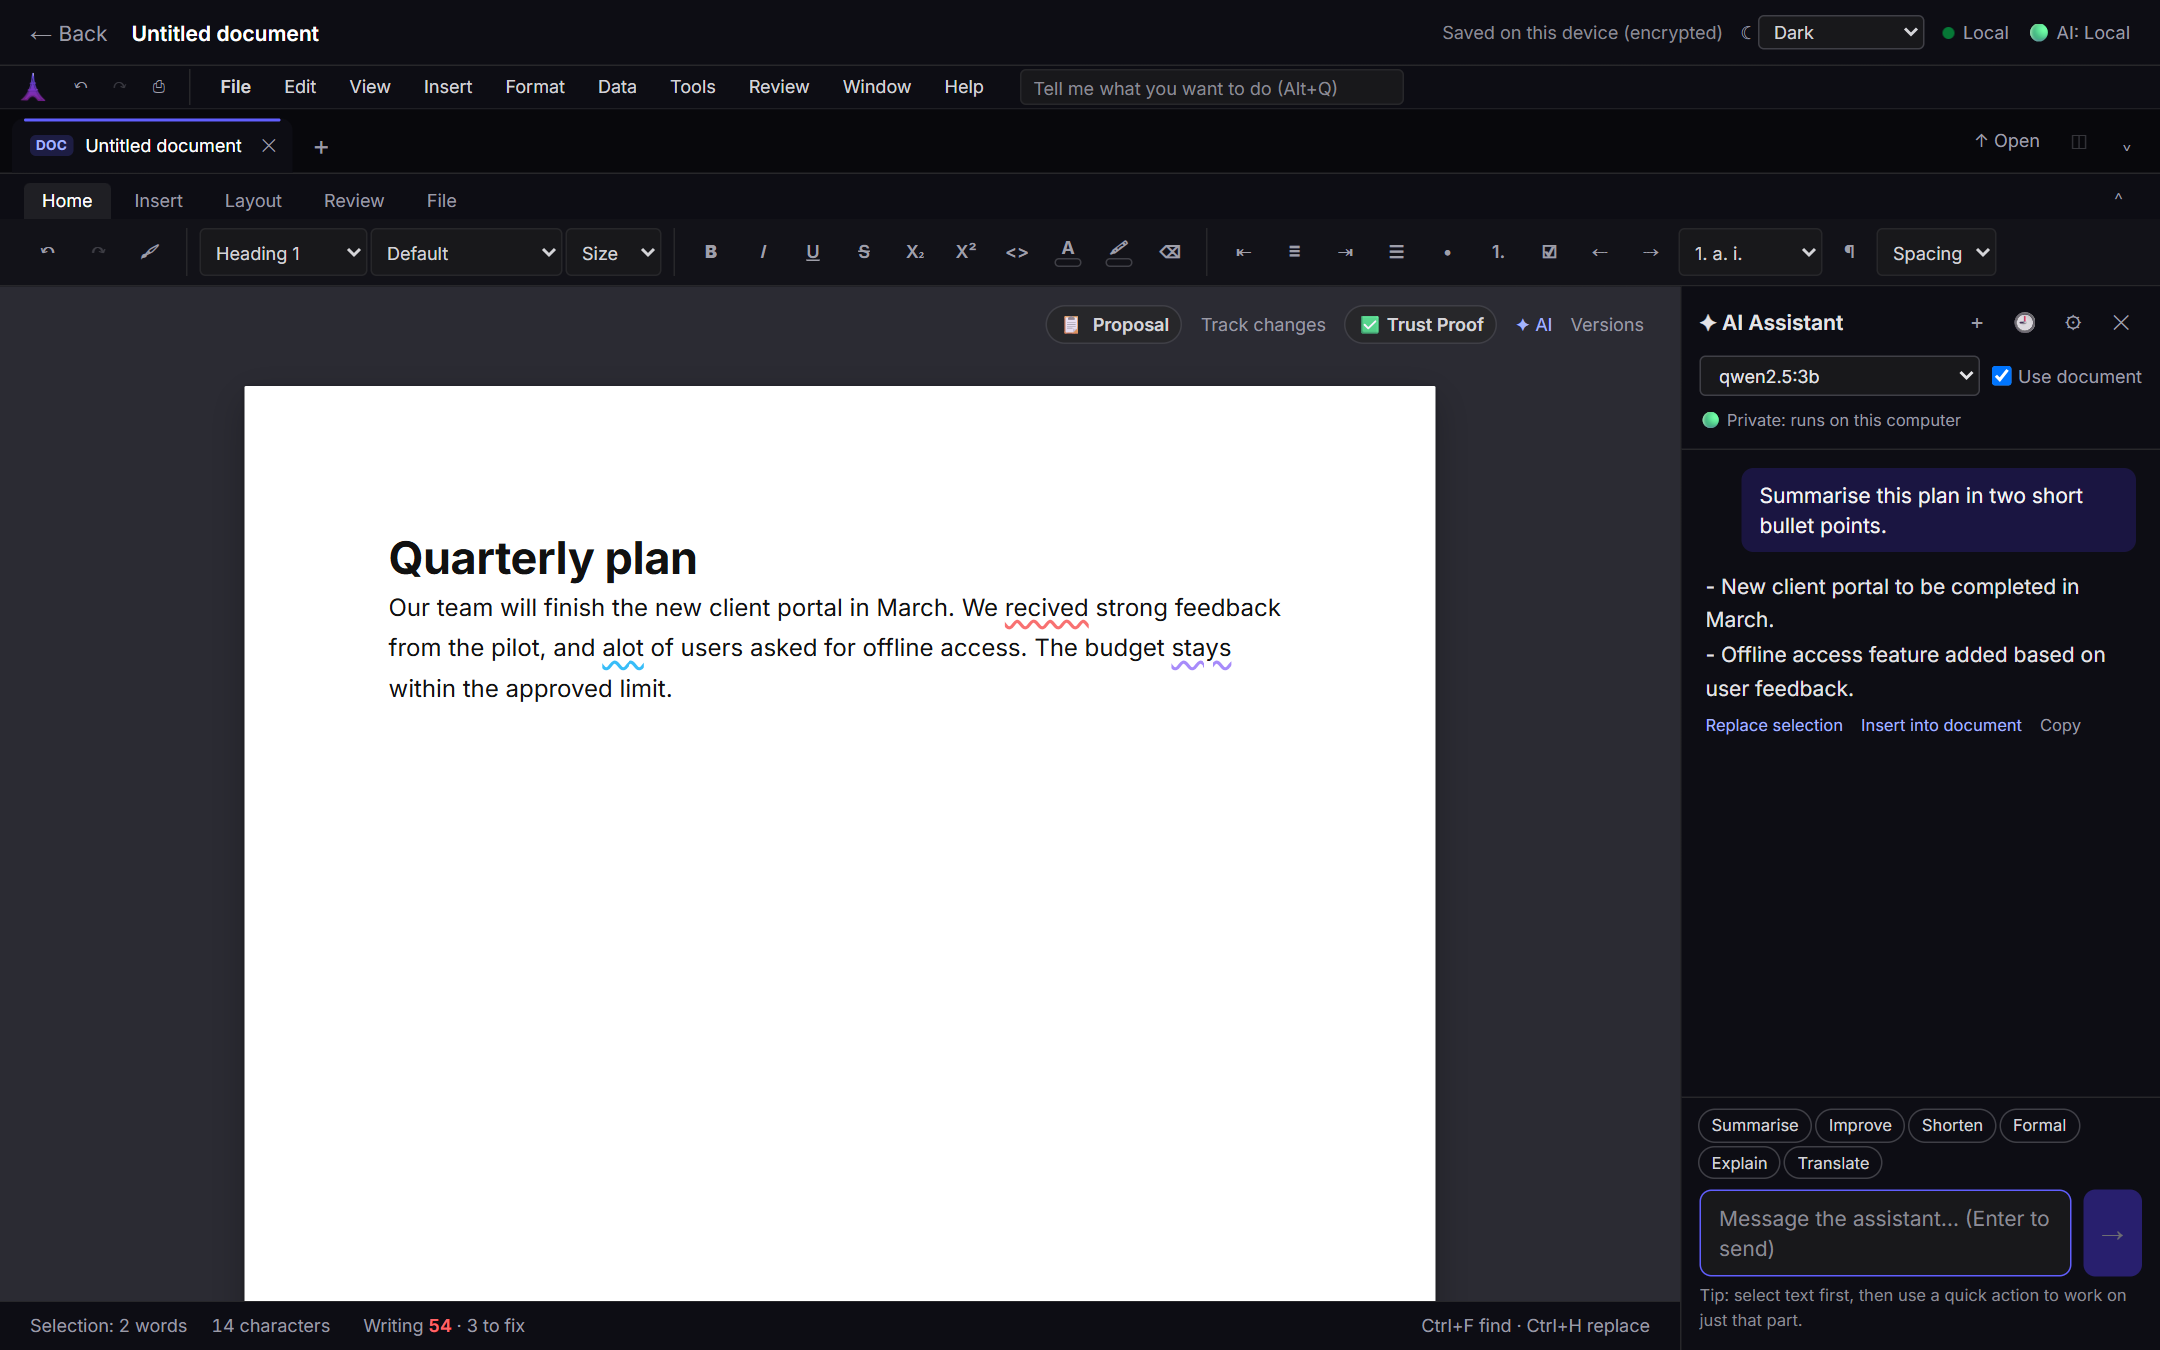Open the 1. a. i. list style dropdown
2160x1350 pixels.
[x=1750, y=253]
